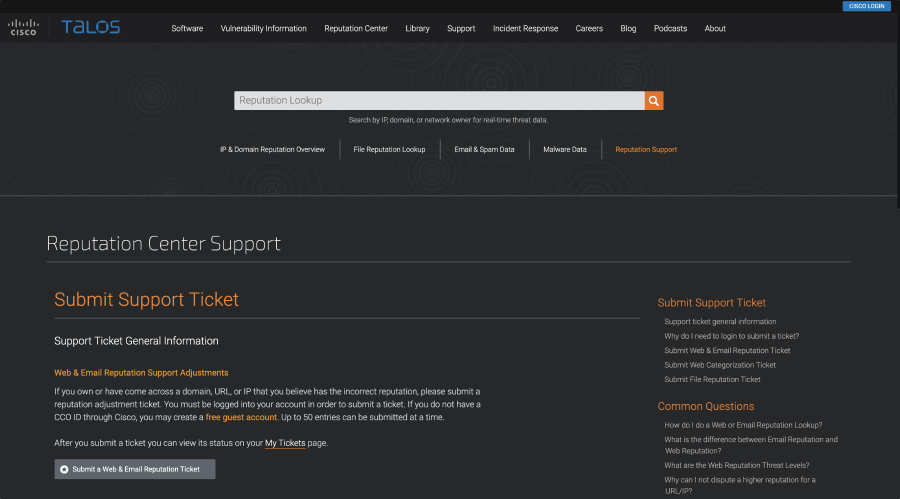Switch to IP & Domain Reputation Overview tab
Screen dimensions: 900x499
point(272,149)
